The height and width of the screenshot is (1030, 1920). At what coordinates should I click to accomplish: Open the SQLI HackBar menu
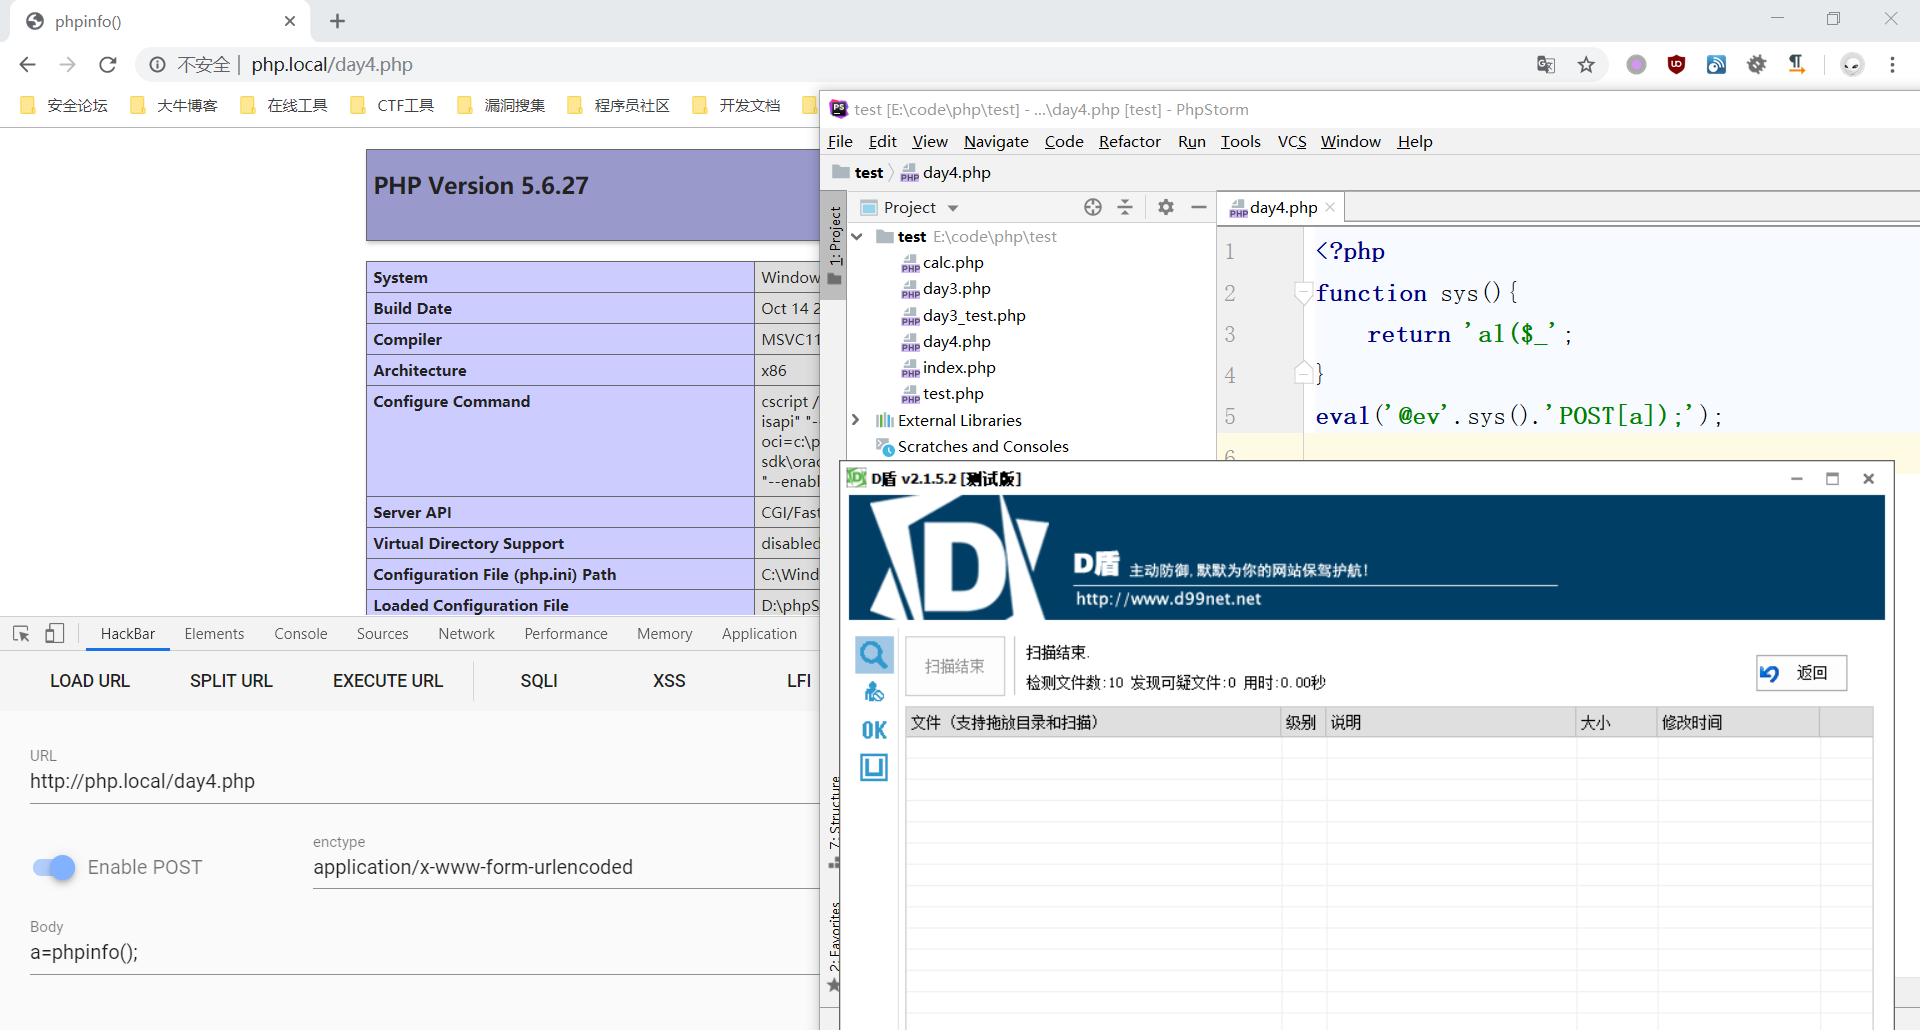point(539,681)
